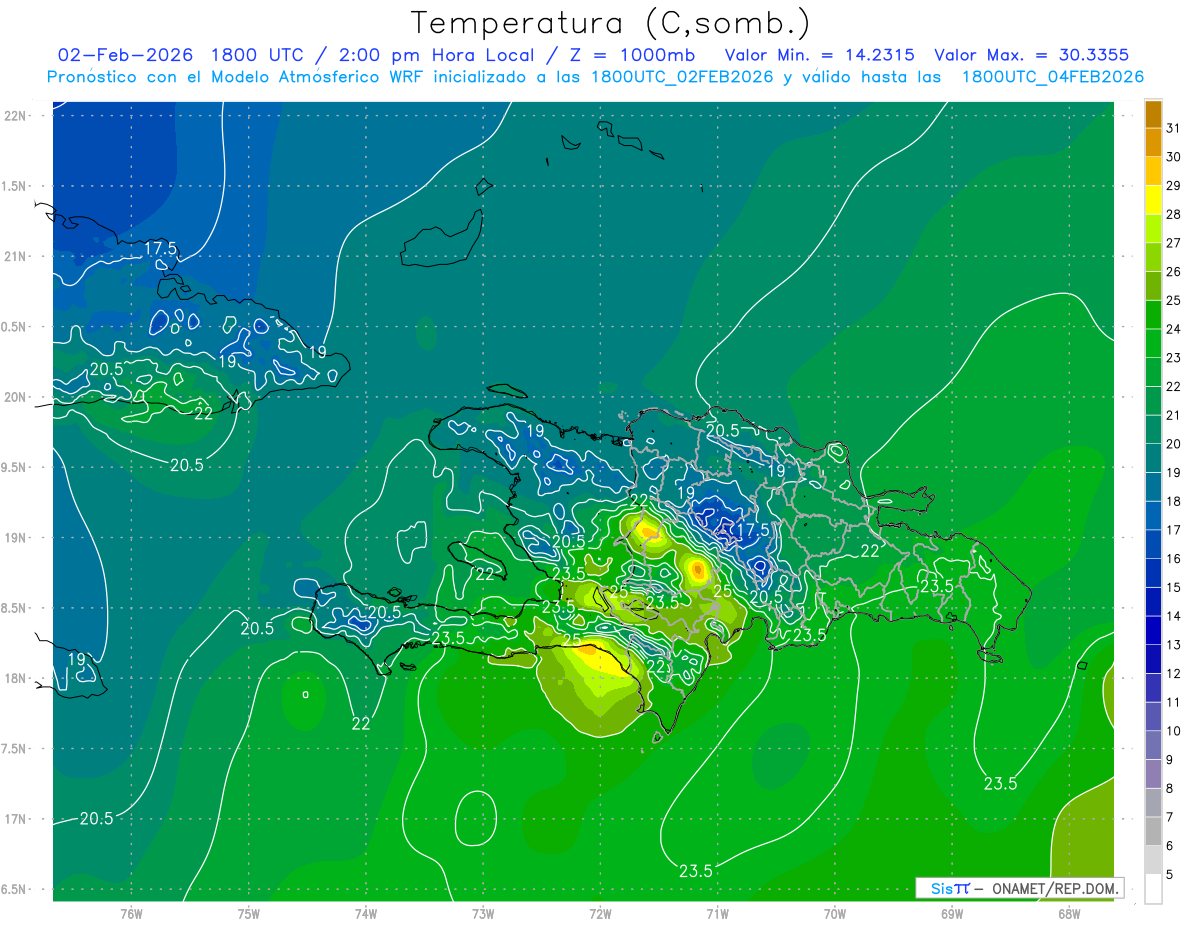This screenshot has height=927, width=1200.
Task: Click the 72W longitude axis label
Action: point(600,913)
